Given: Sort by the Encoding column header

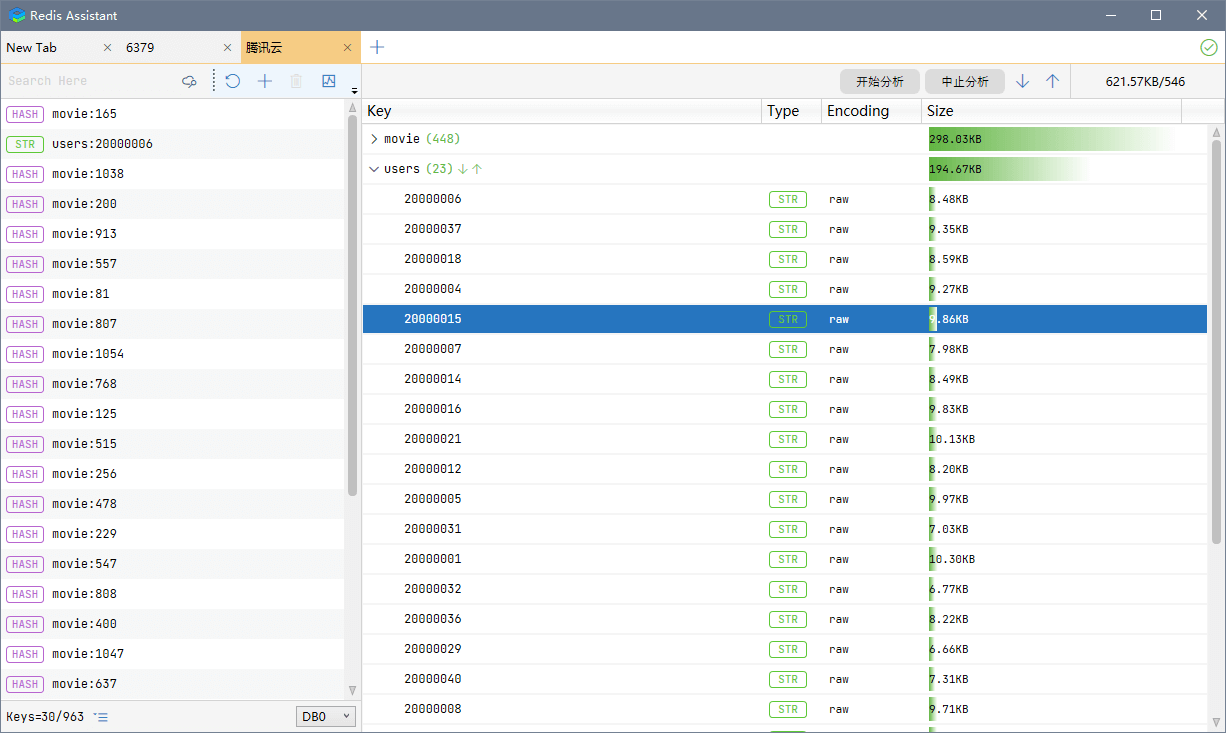Looking at the screenshot, I should [x=872, y=111].
